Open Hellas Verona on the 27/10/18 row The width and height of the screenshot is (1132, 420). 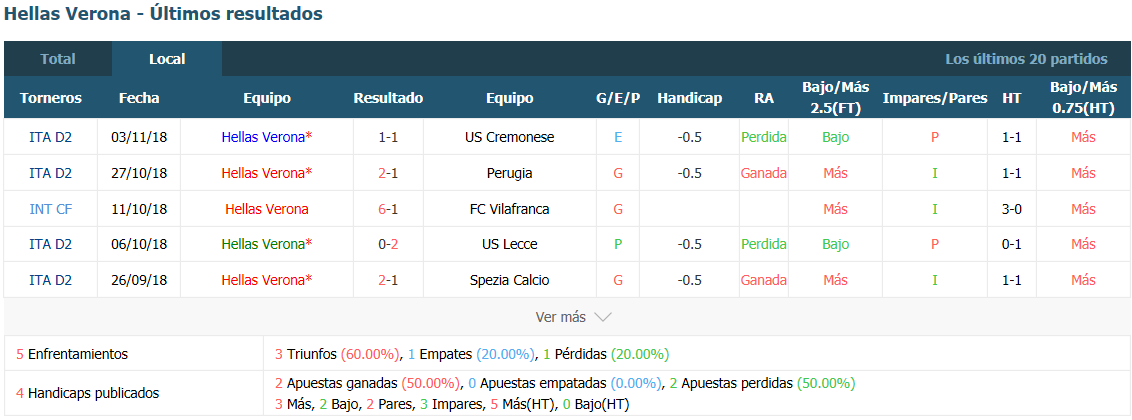click(x=266, y=173)
